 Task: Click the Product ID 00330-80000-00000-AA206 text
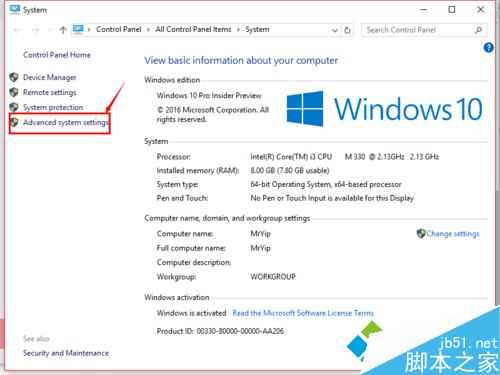pos(220,331)
